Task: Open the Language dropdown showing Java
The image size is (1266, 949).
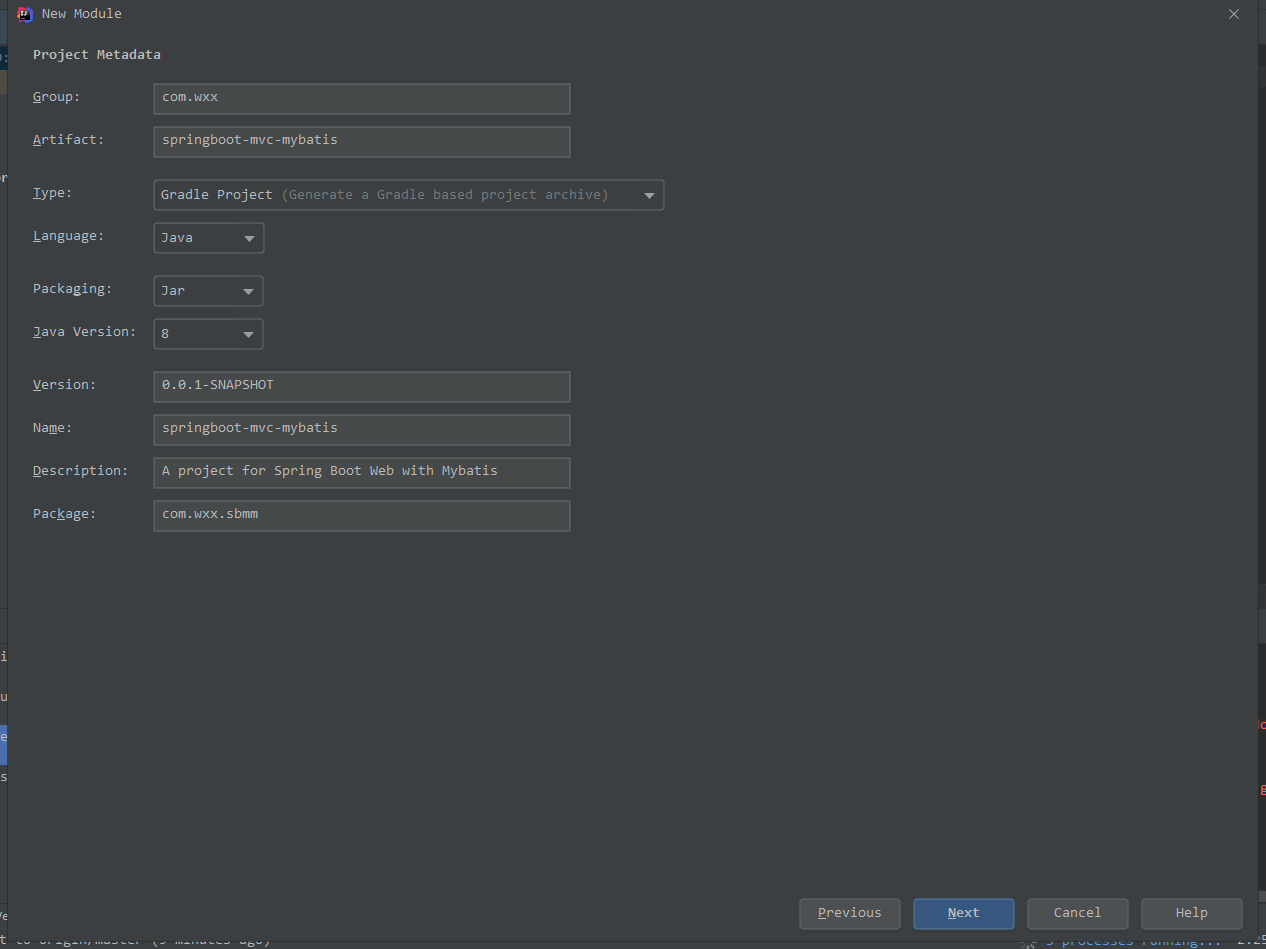Action: point(208,238)
